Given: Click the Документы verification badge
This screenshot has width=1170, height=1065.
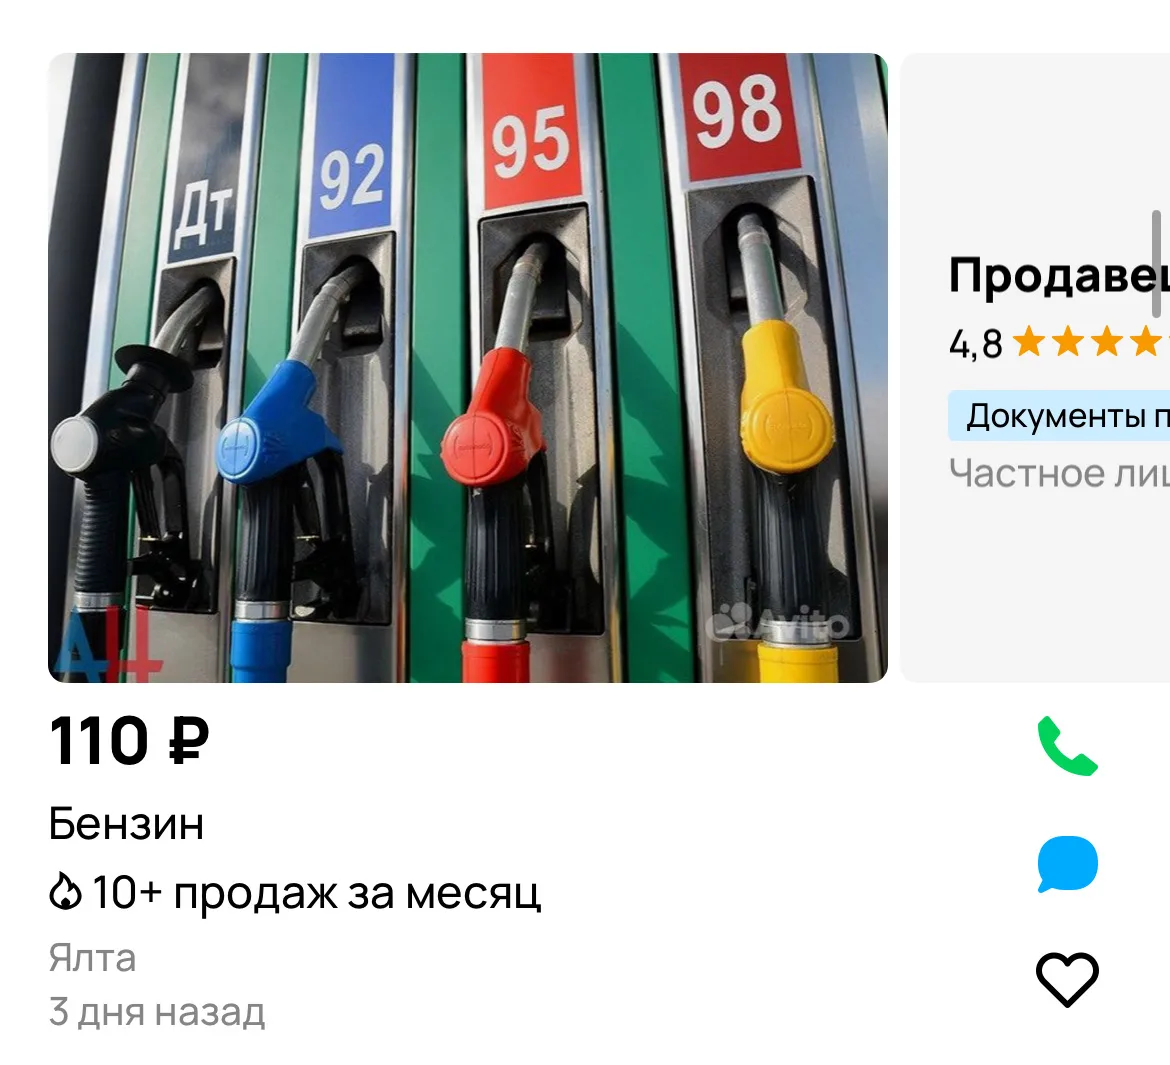Looking at the screenshot, I should pyautogui.click(x=1059, y=416).
